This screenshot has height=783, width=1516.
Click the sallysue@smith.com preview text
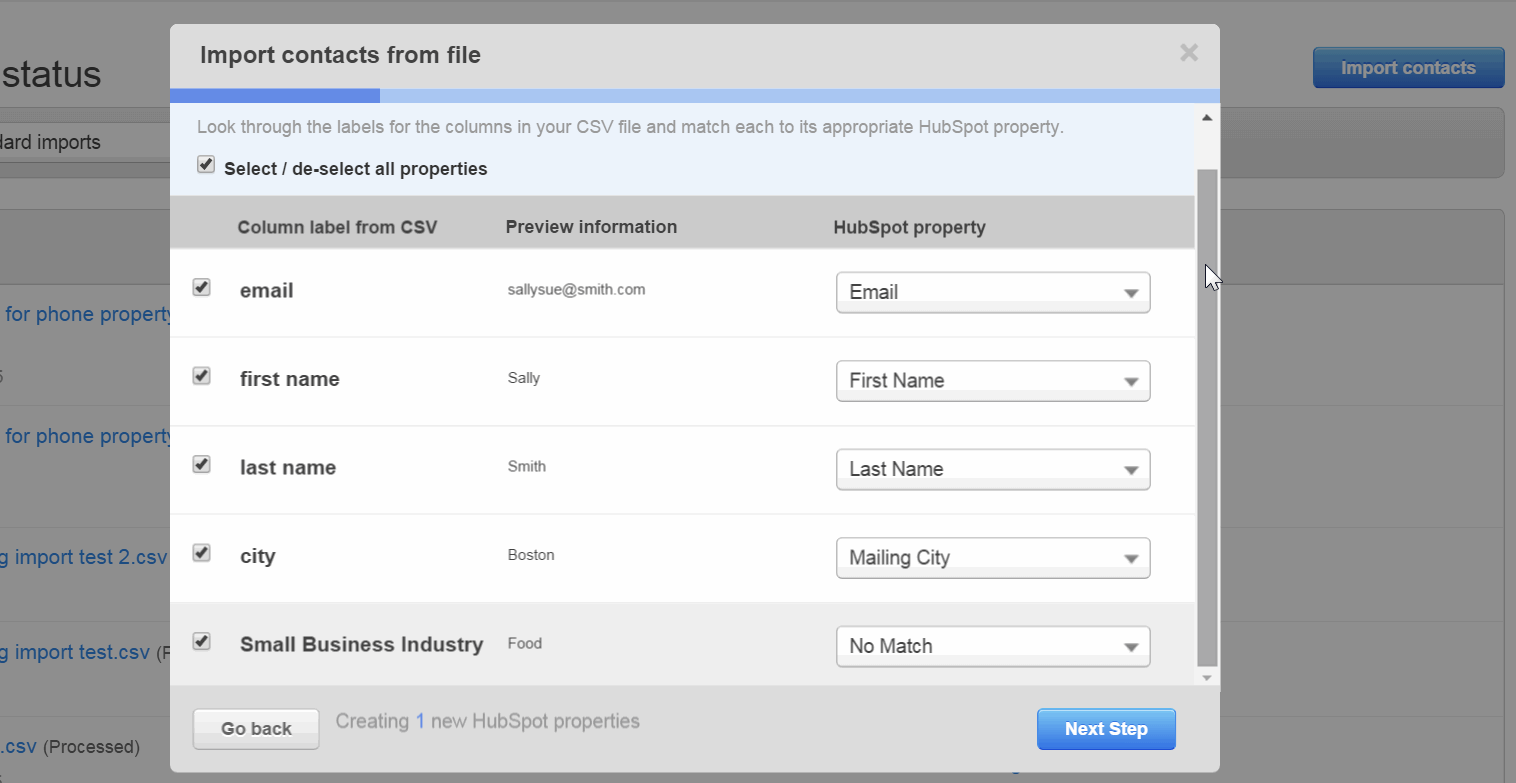coord(576,290)
